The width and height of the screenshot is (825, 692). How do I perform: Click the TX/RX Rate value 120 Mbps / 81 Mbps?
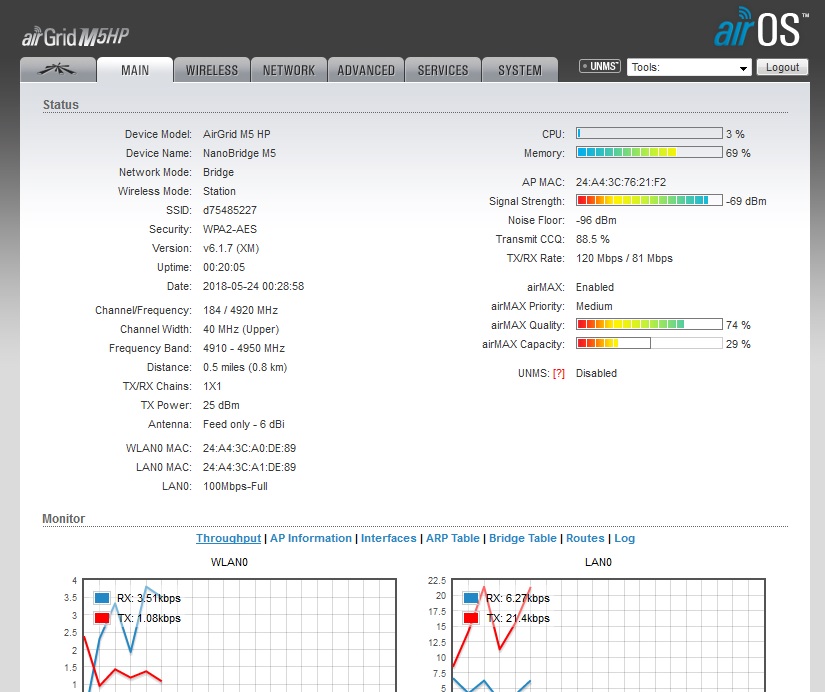pyautogui.click(x=625, y=258)
